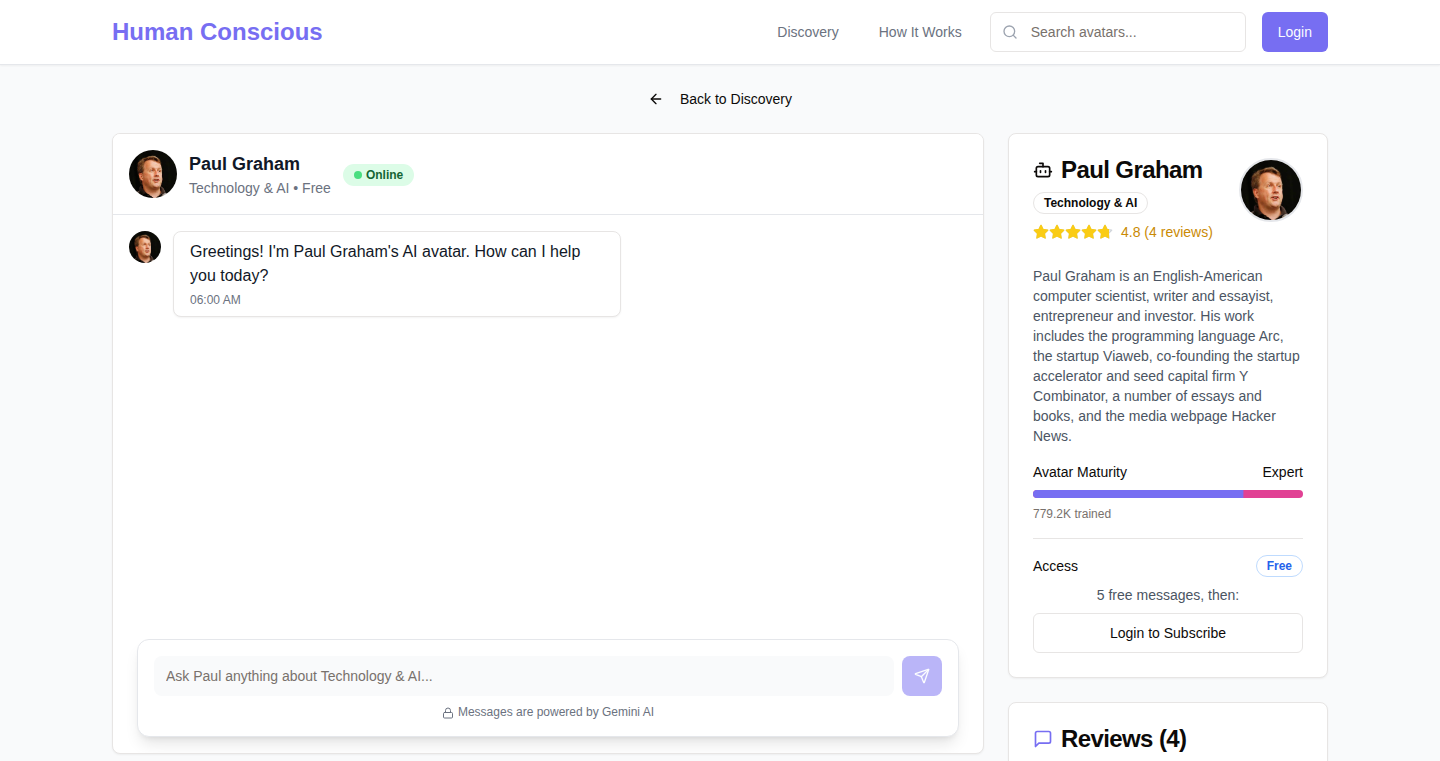The width and height of the screenshot is (1440, 761).
Task: Click the Expert maturity label
Action: 1282,472
